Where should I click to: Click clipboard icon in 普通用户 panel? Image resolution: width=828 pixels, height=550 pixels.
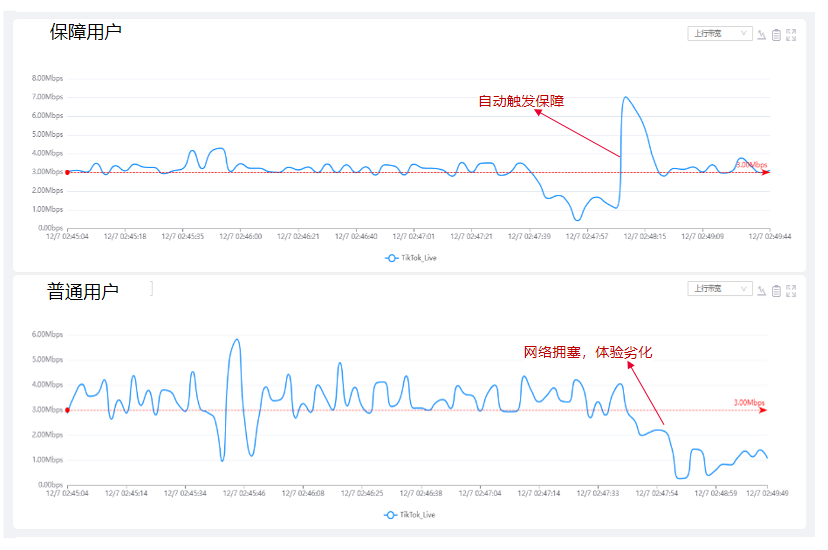776,290
